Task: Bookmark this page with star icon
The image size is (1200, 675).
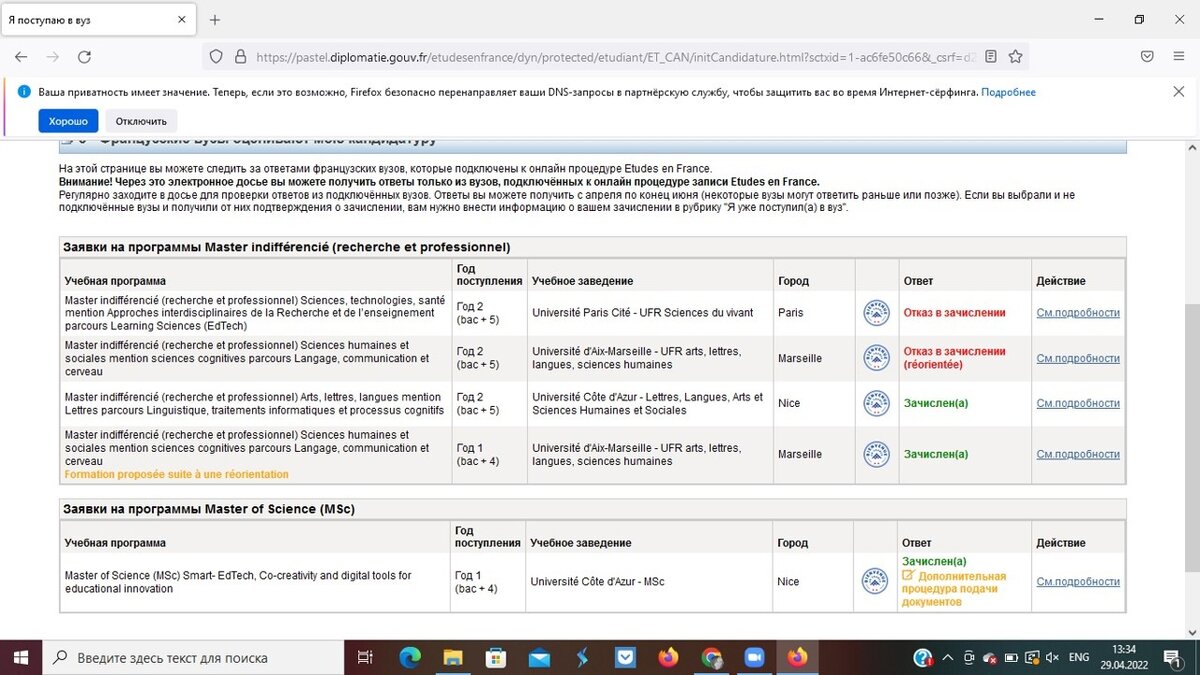Action: pos(1016,57)
